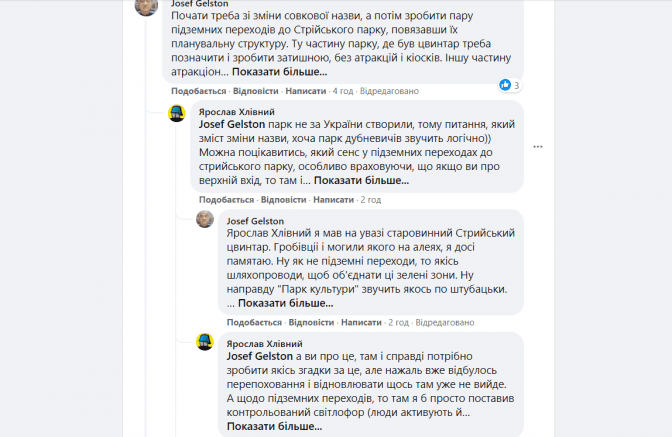Image resolution: width=672 pixels, height=437 pixels.
Task: Click Josef Gelston's avatar beside the 'Стрийський цвинтар' reply
Action: click(204, 219)
